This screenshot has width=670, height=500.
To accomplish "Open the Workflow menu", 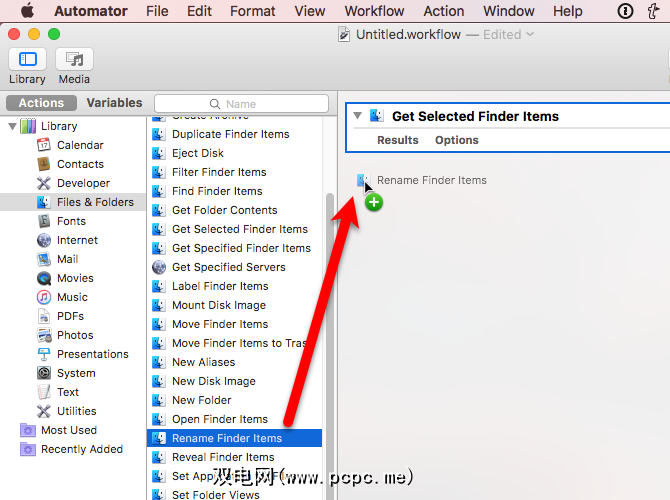I will click(374, 11).
